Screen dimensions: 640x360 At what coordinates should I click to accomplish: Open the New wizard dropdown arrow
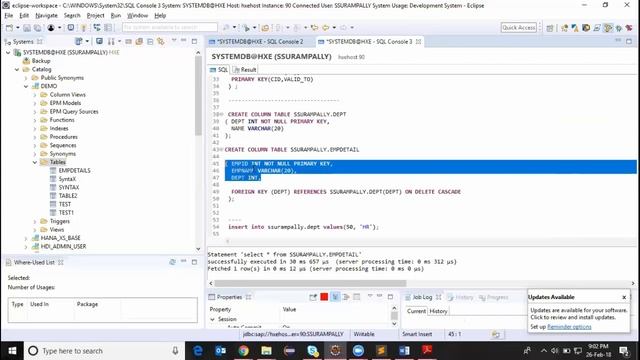click(18, 28)
